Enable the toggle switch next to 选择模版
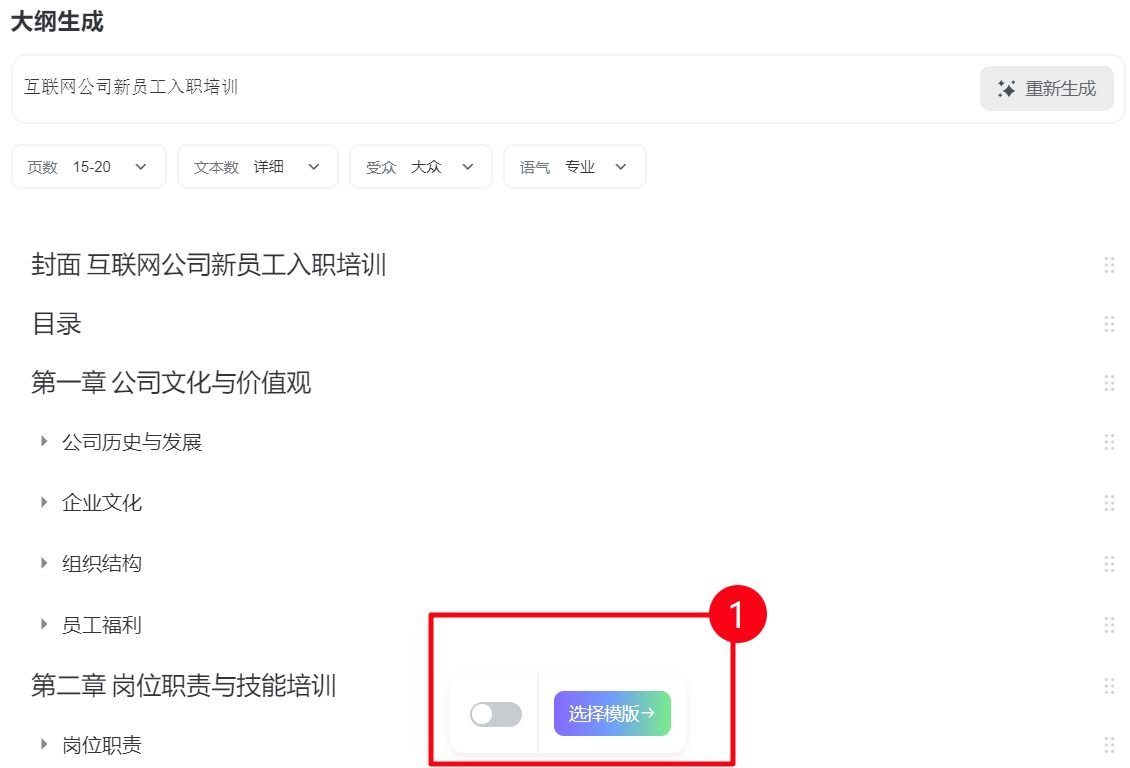 pos(496,714)
